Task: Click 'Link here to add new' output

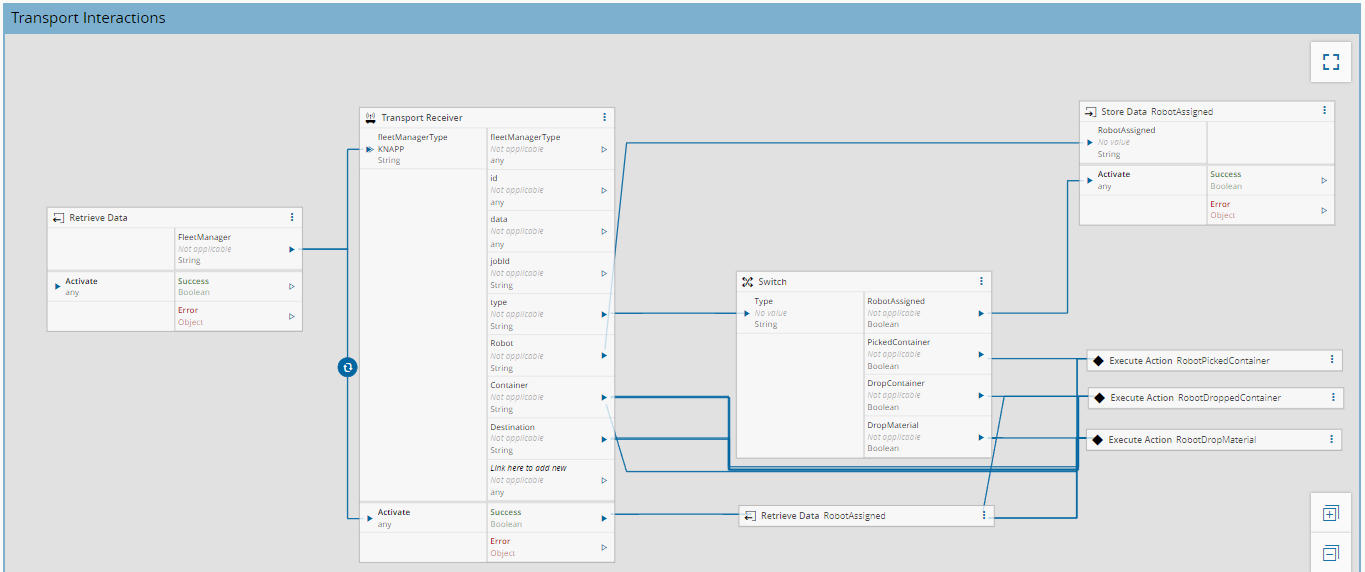Action: point(528,468)
